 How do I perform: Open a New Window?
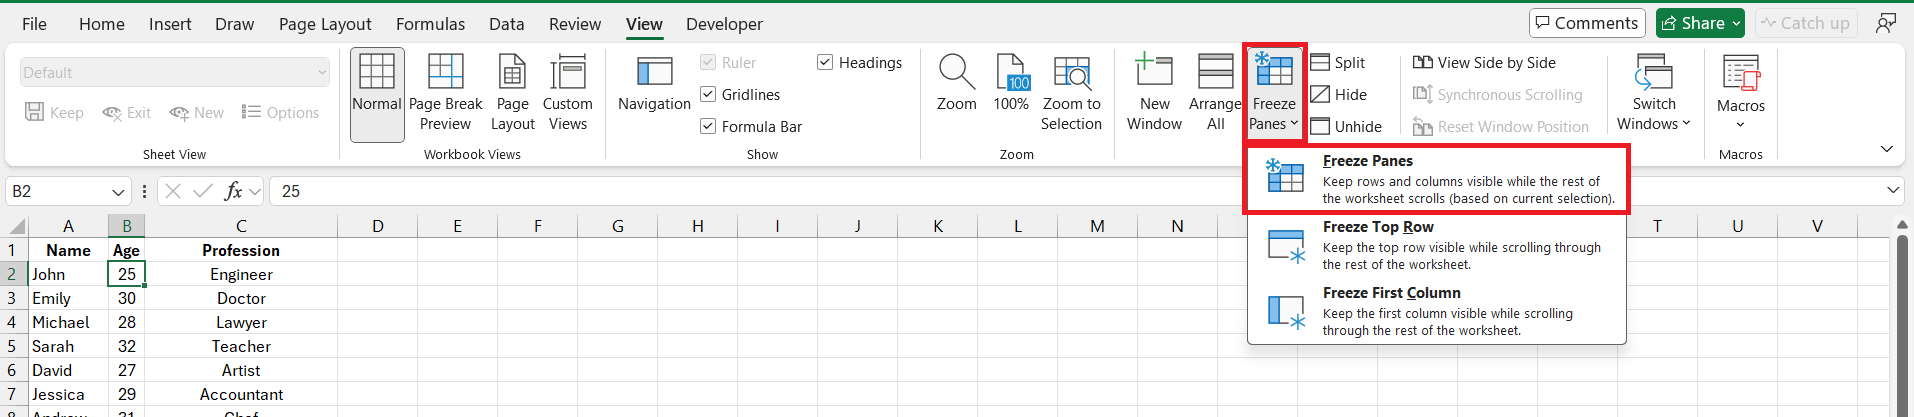pyautogui.click(x=1154, y=94)
